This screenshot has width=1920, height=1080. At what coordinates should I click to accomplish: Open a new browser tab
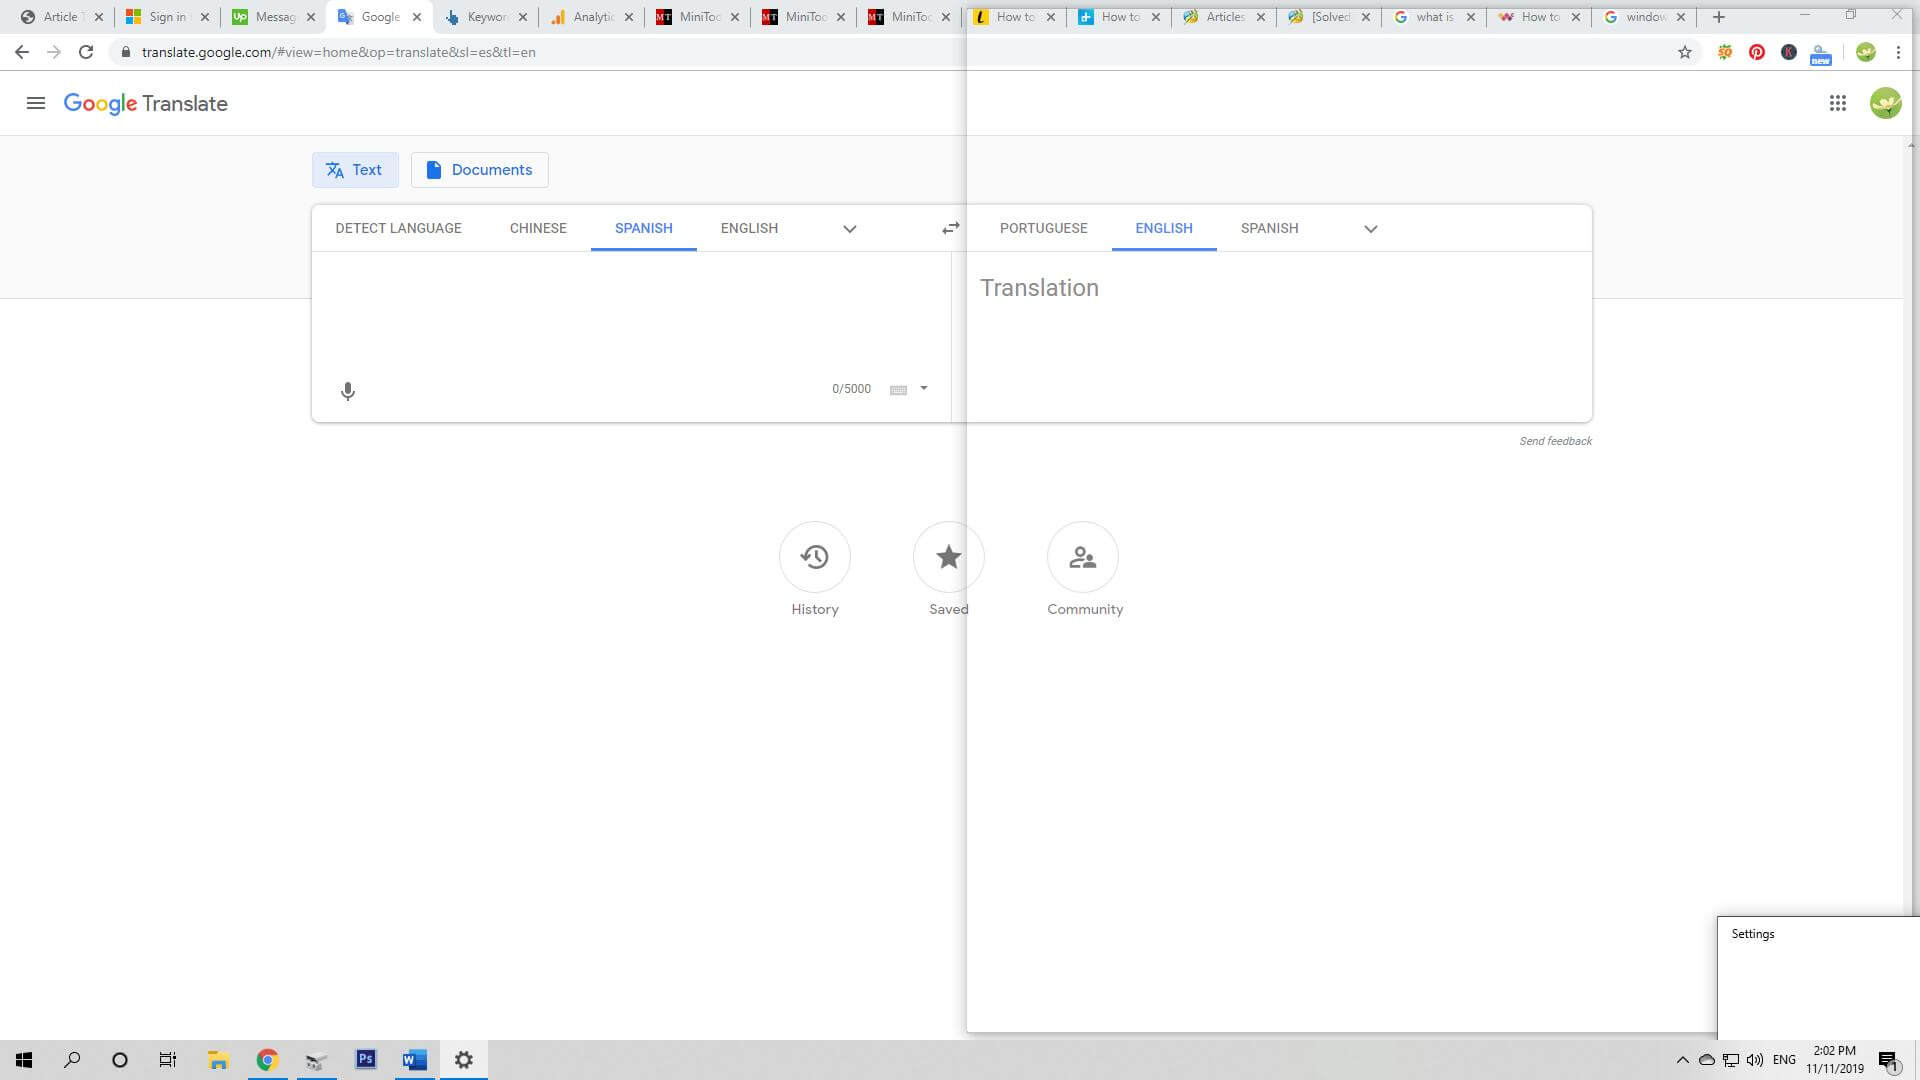point(1719,17)
